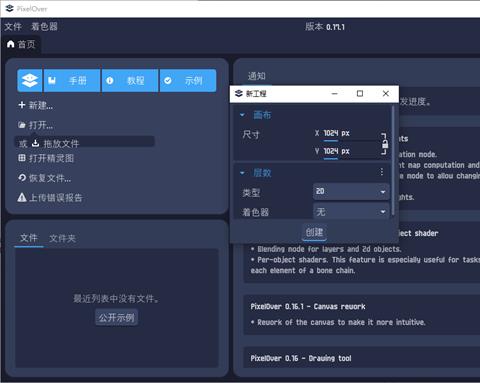The height and width of the screenshot is (383, 480).
Task: Click the restore icon beside 恢复文件
Action: coord(22,178)
